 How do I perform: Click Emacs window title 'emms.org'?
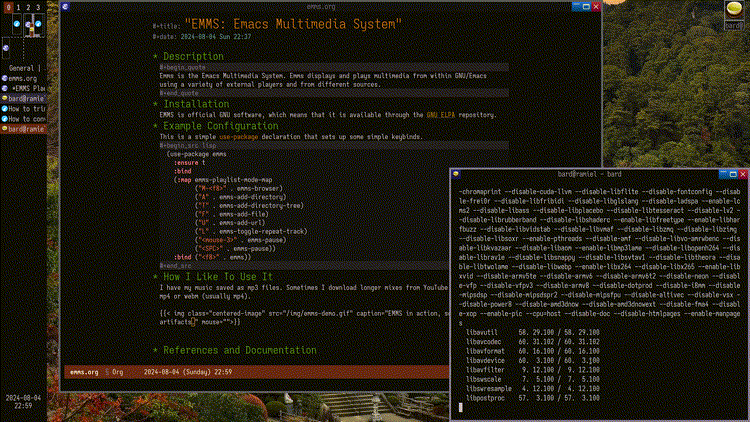click(x=320, y=7)
